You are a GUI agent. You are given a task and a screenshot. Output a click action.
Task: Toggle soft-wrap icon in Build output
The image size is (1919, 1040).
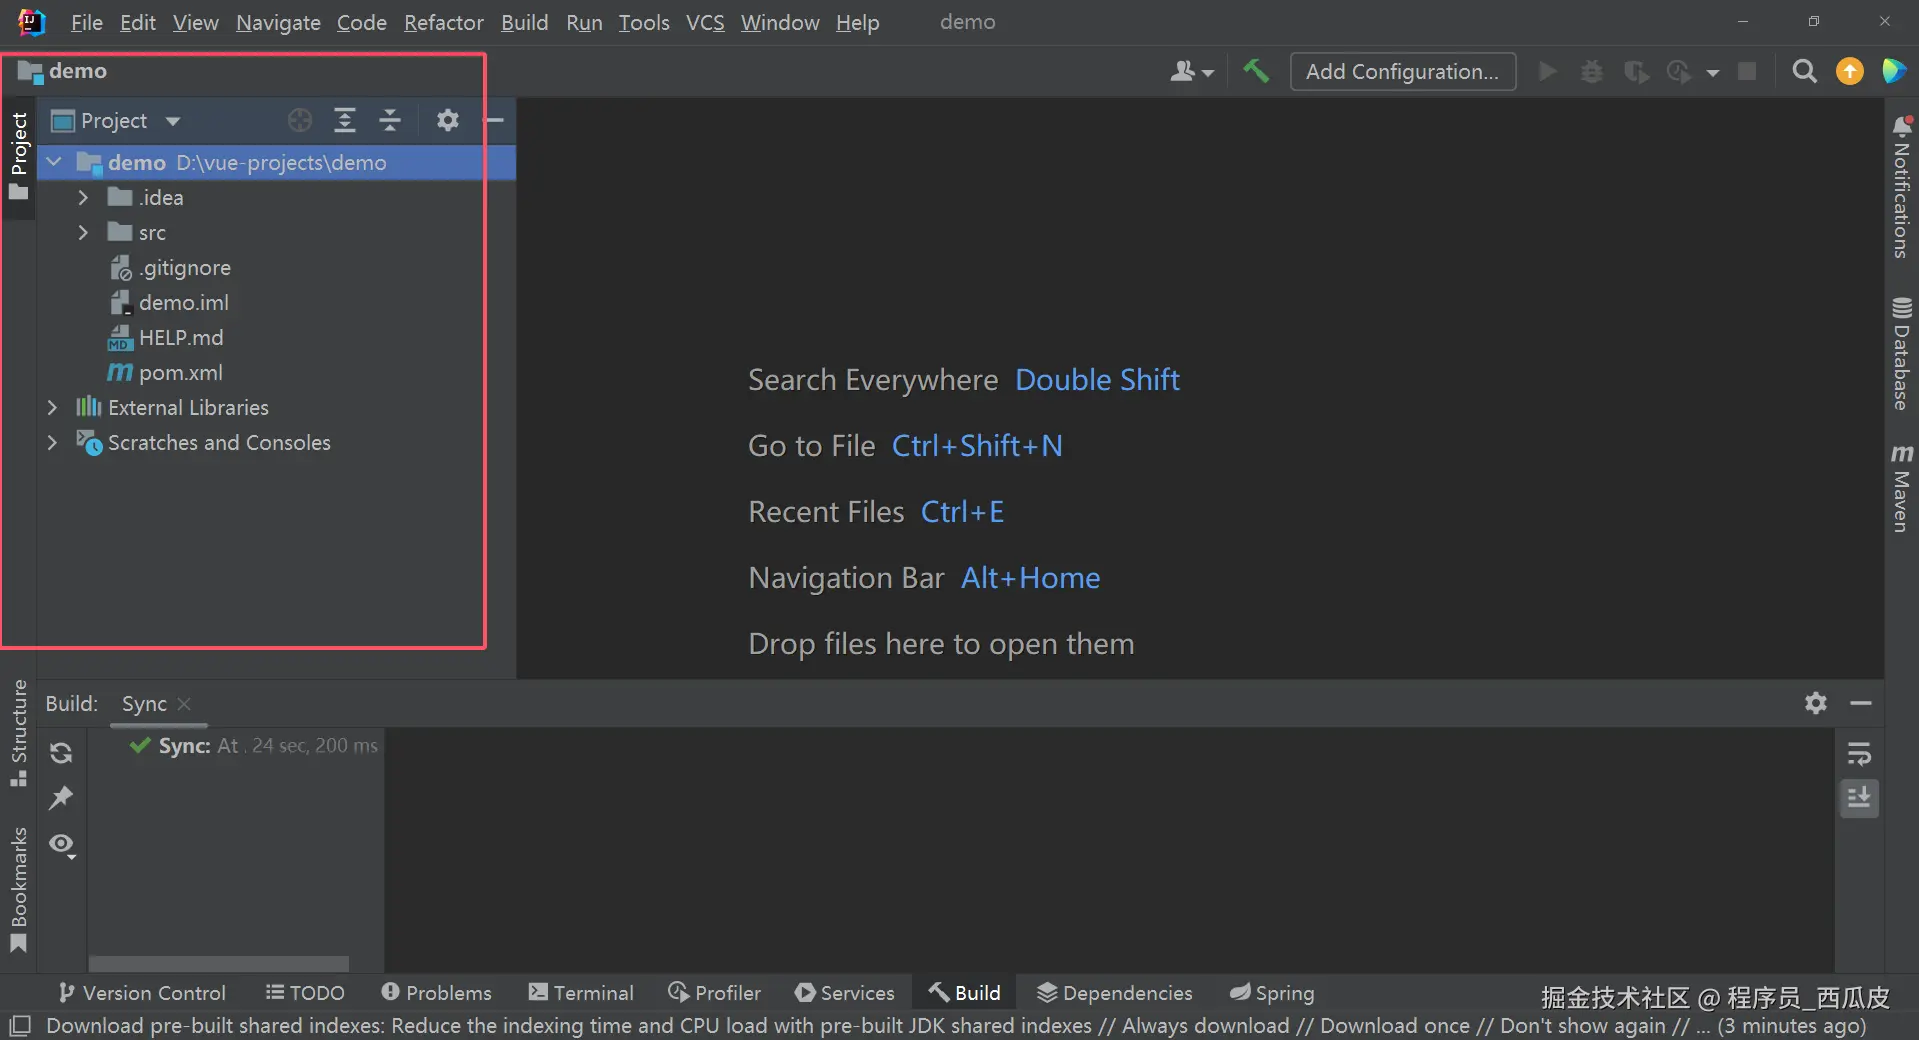click(x=1859, y=753)
